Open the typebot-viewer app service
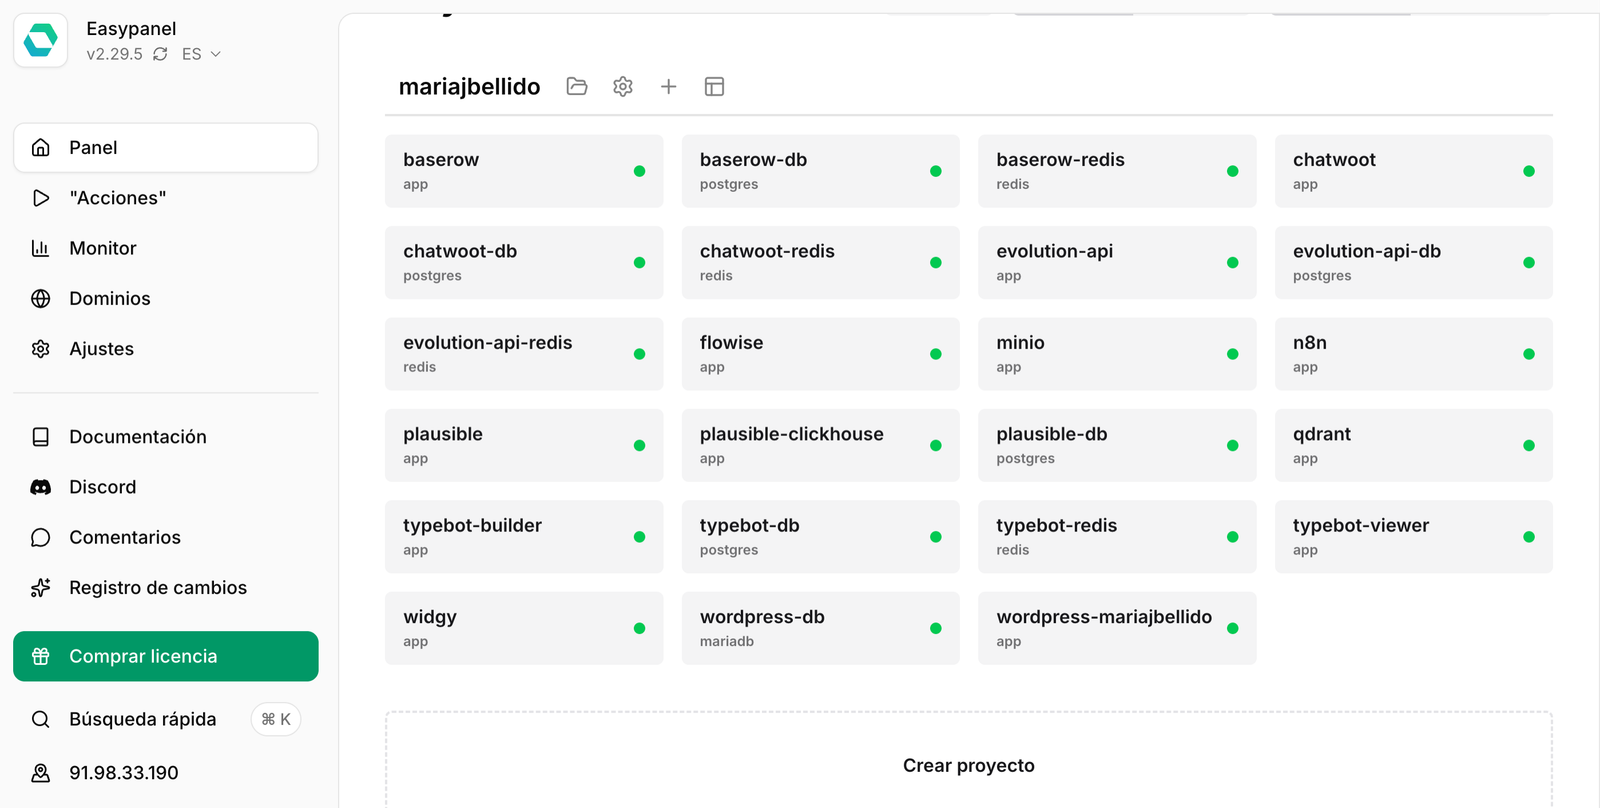This screenshot has height=808, width=1600. [1414, 537]
